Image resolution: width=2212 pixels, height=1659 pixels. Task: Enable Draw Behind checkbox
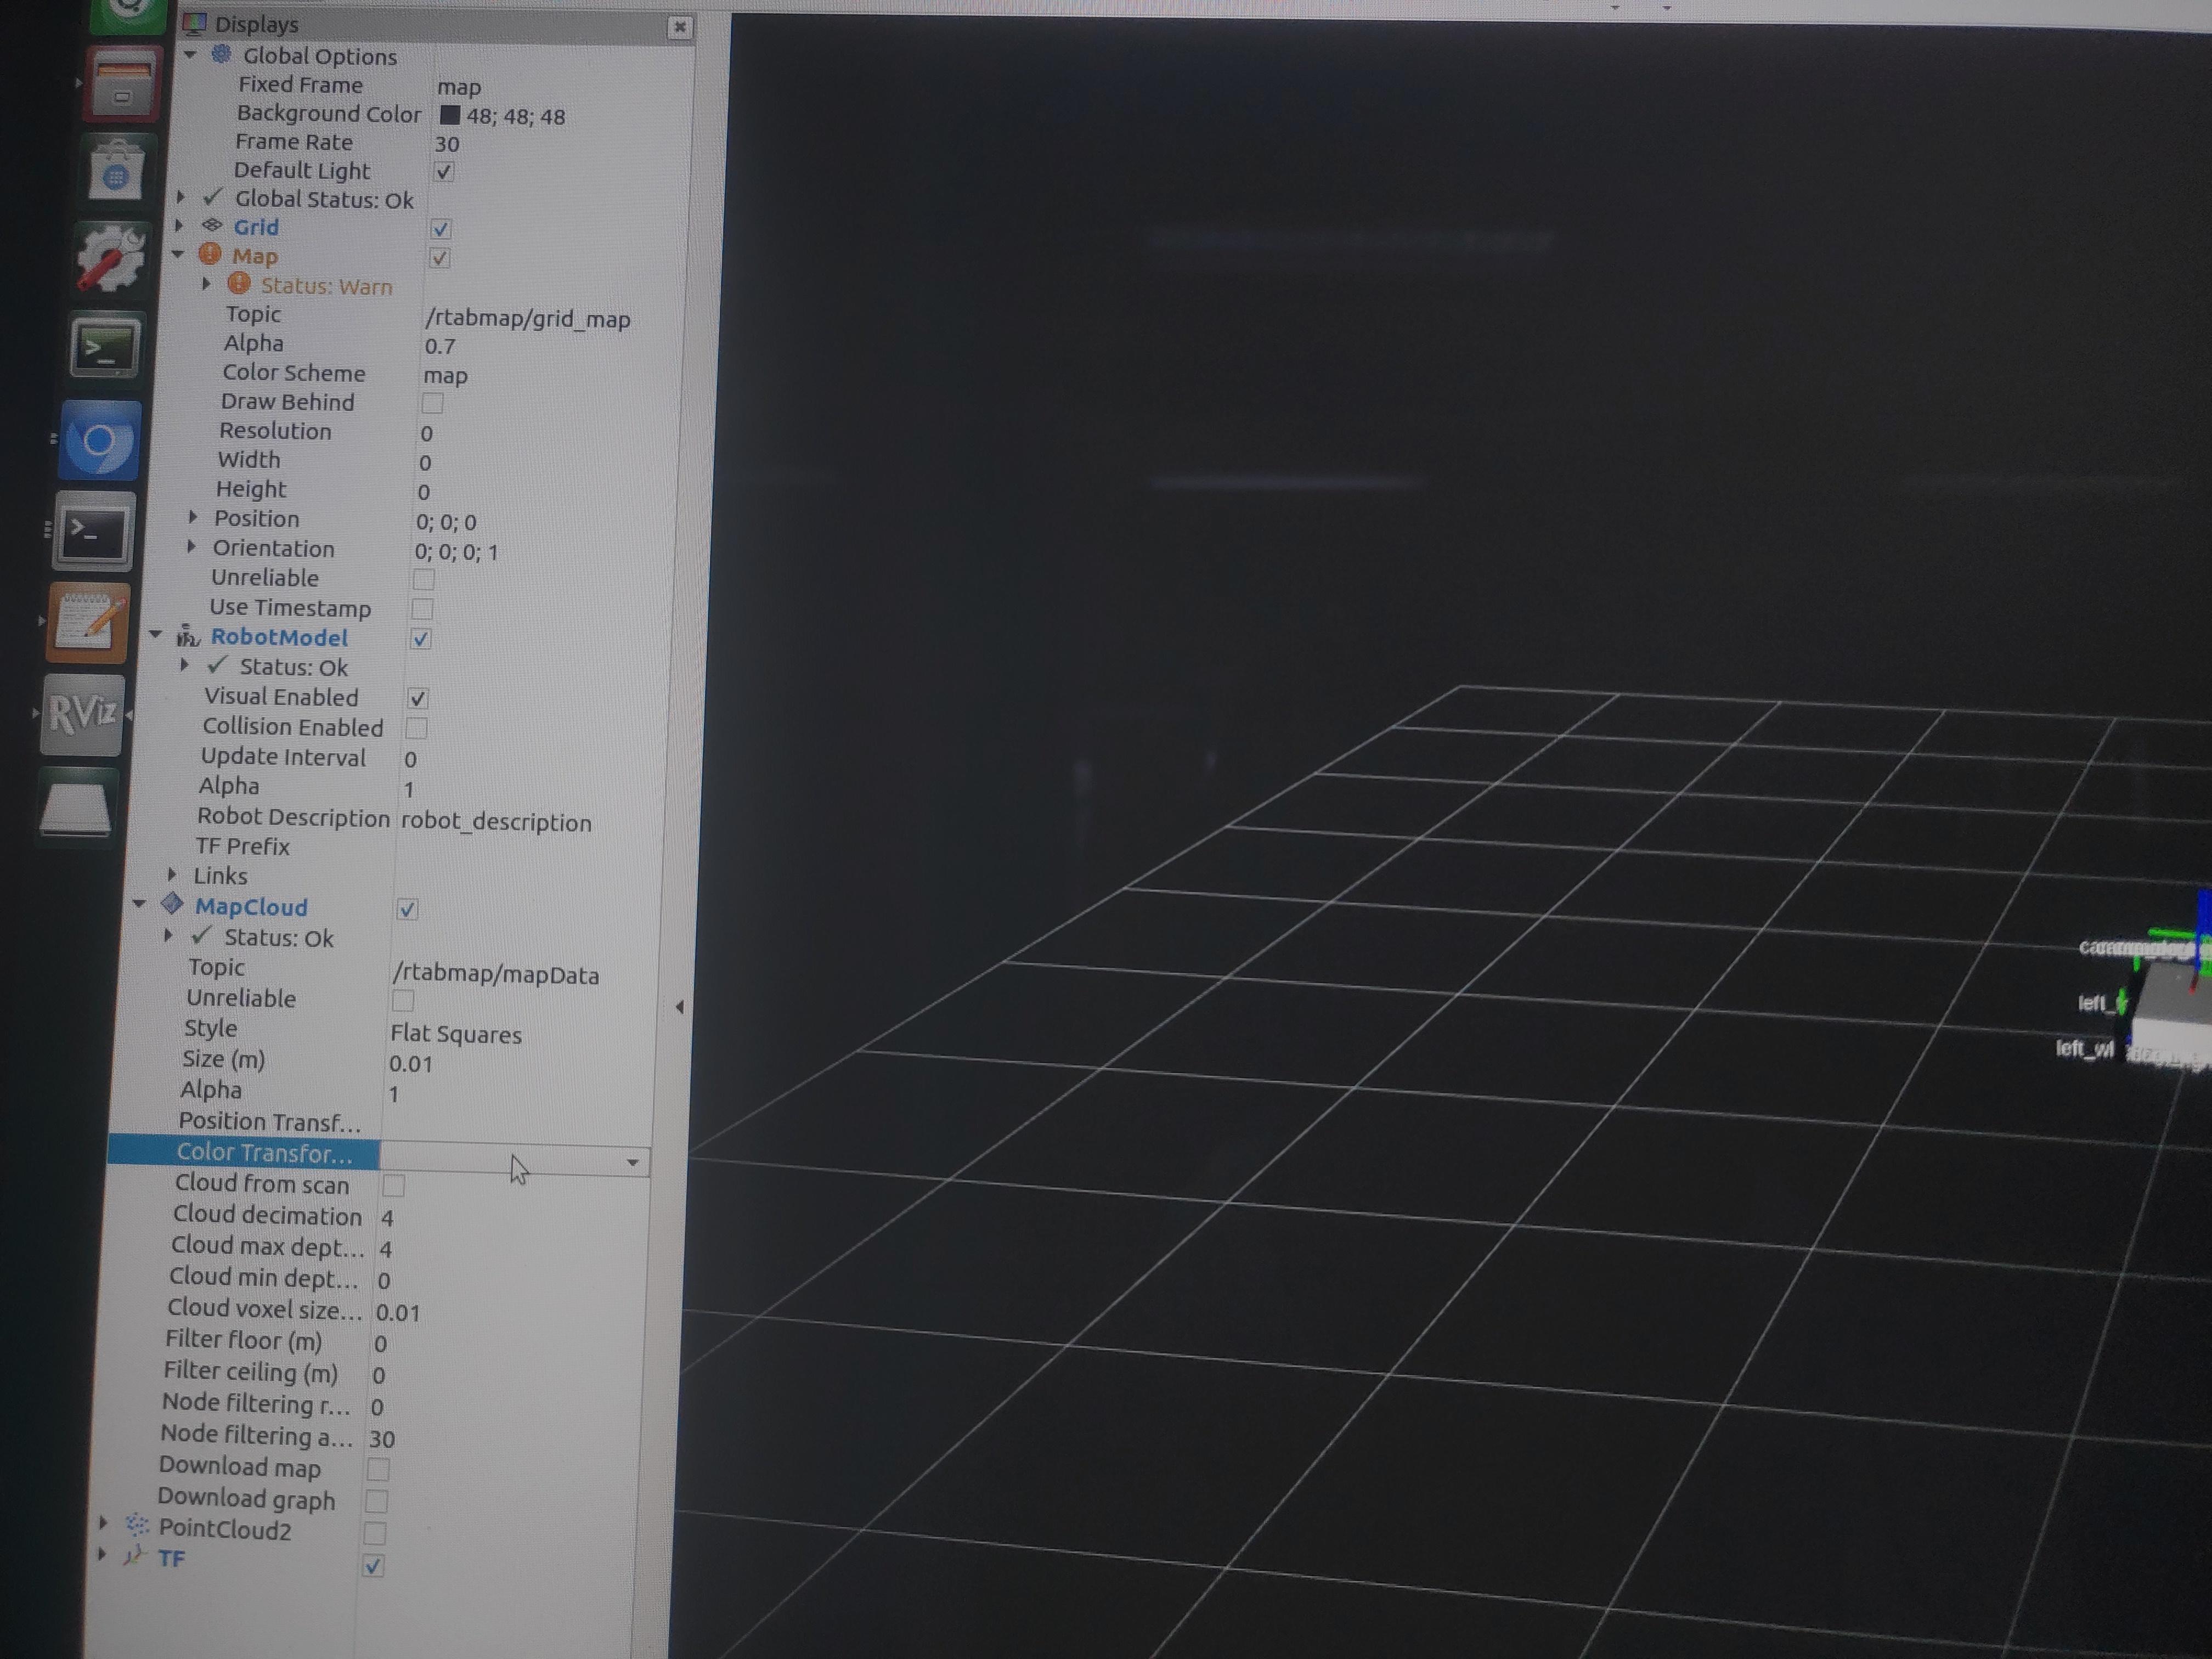pos(432,403)
